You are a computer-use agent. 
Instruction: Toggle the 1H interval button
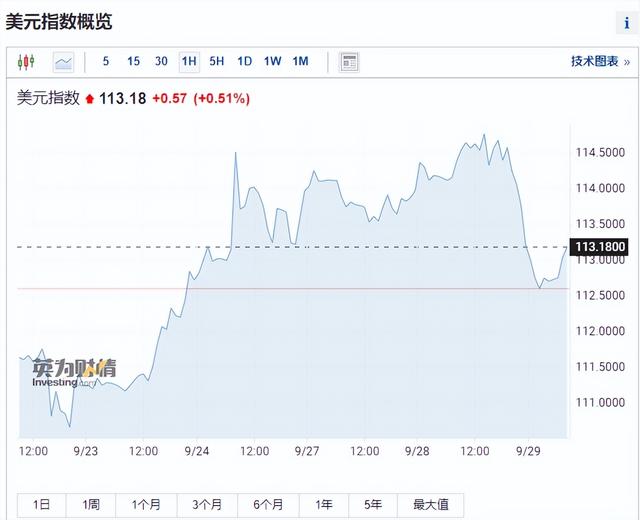[189, 62]
